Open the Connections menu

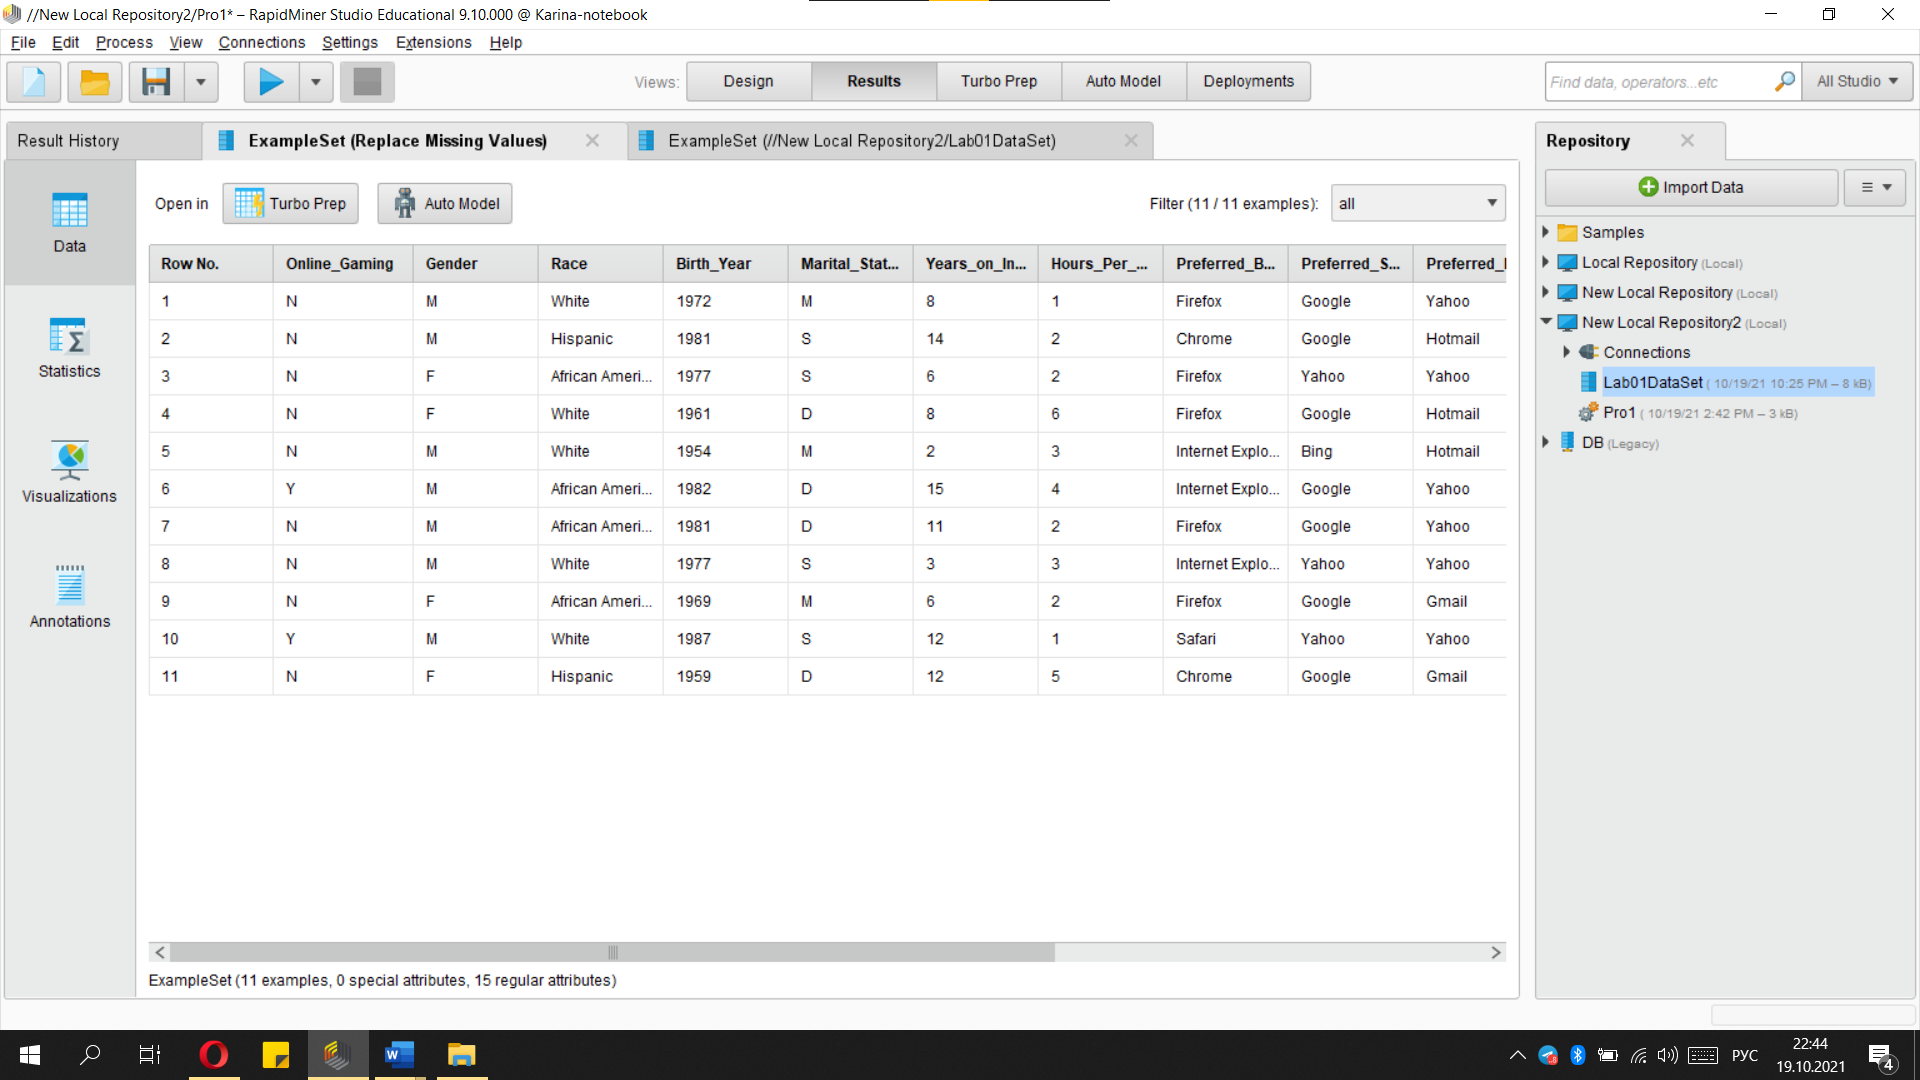pos(262,42)
